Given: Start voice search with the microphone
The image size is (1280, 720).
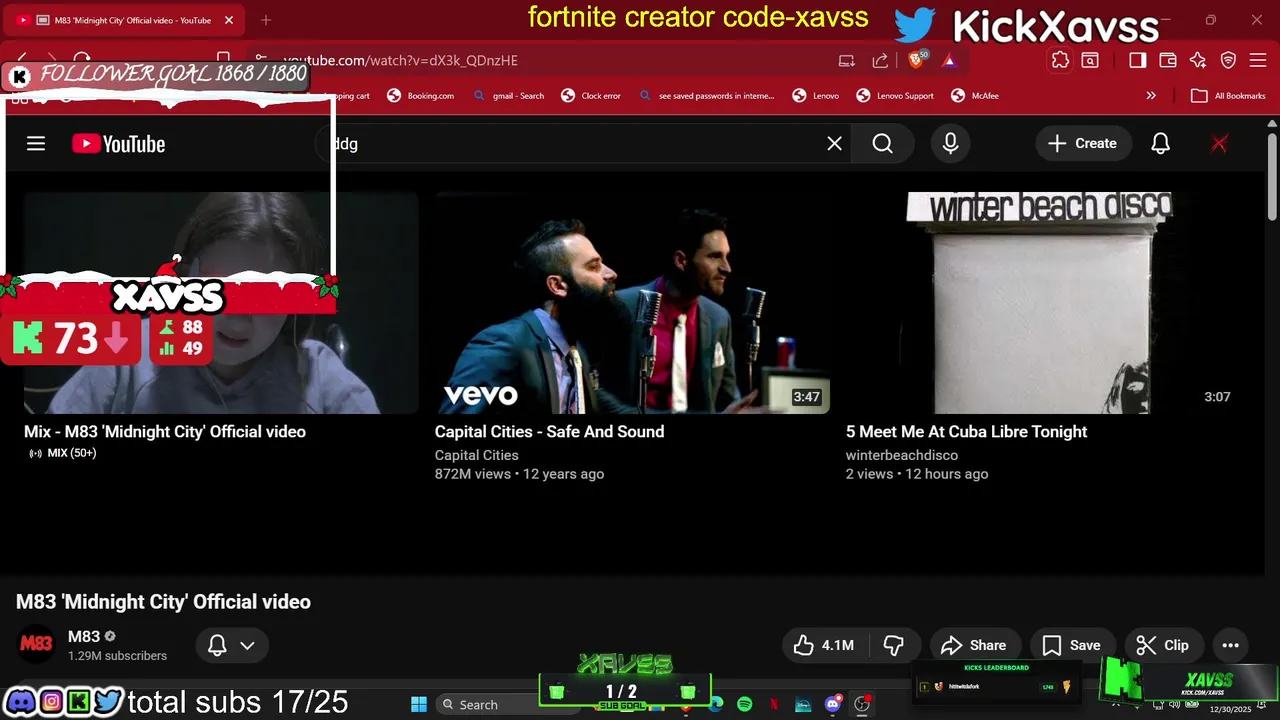Looking at the screenshot, I should click(950, 144).
